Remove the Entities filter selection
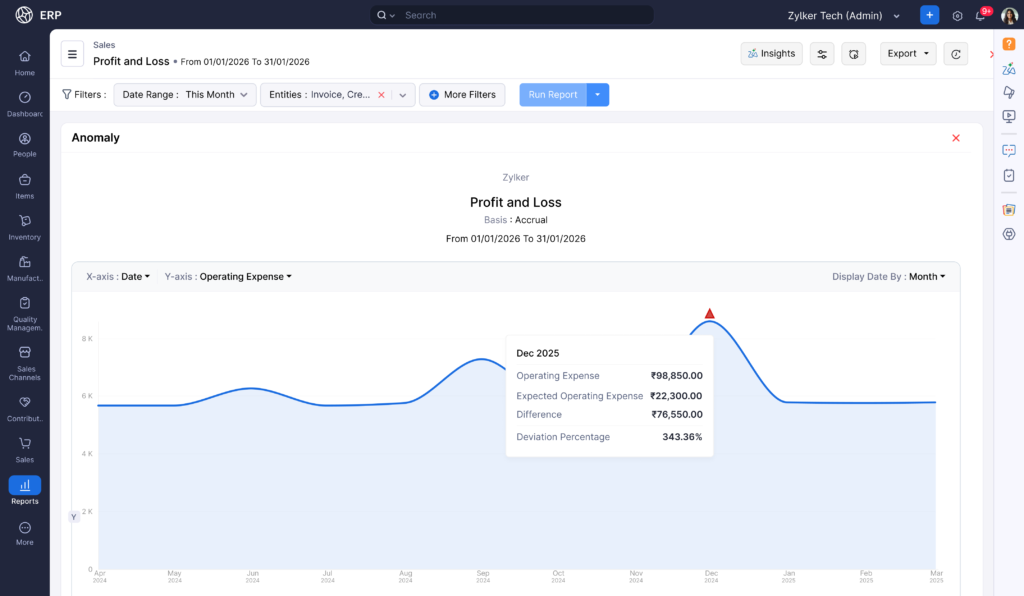 (x=381, y=95)
